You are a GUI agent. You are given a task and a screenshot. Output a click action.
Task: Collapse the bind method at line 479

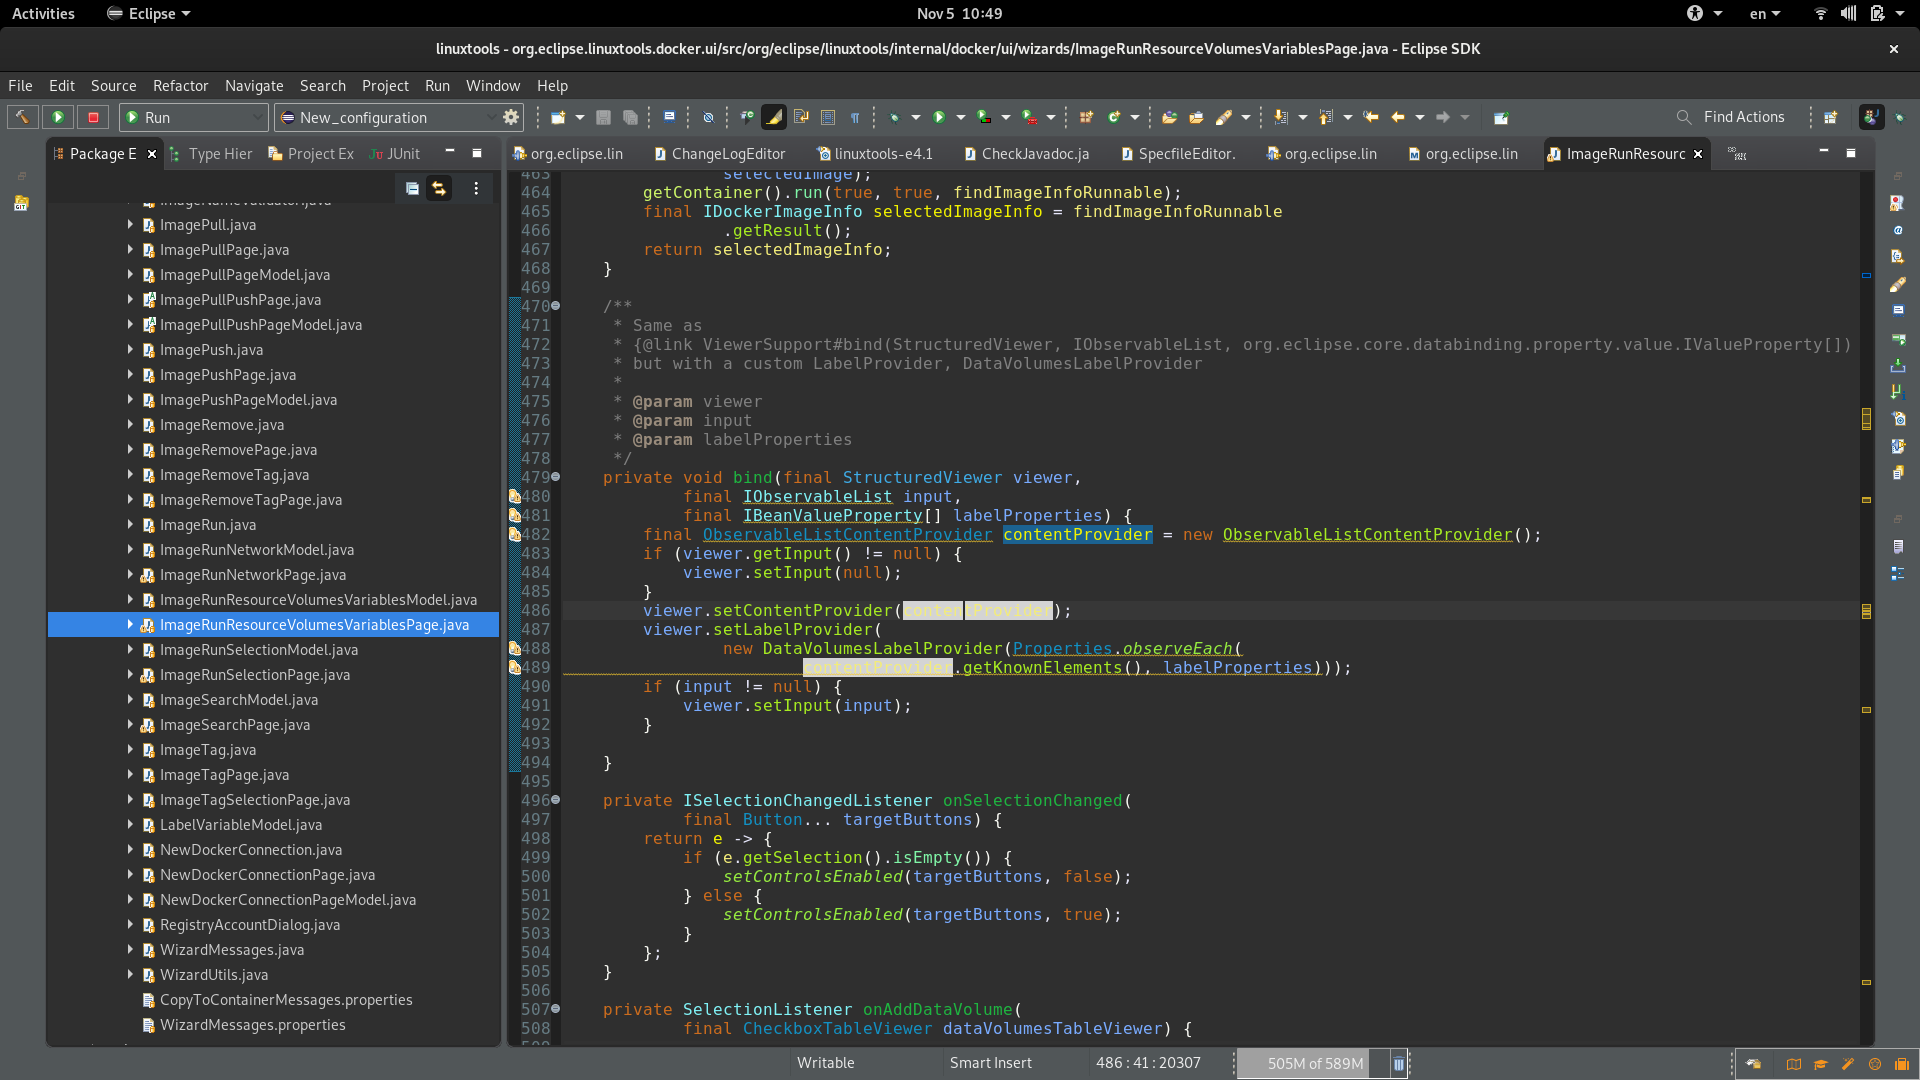[x=556, y=477]
